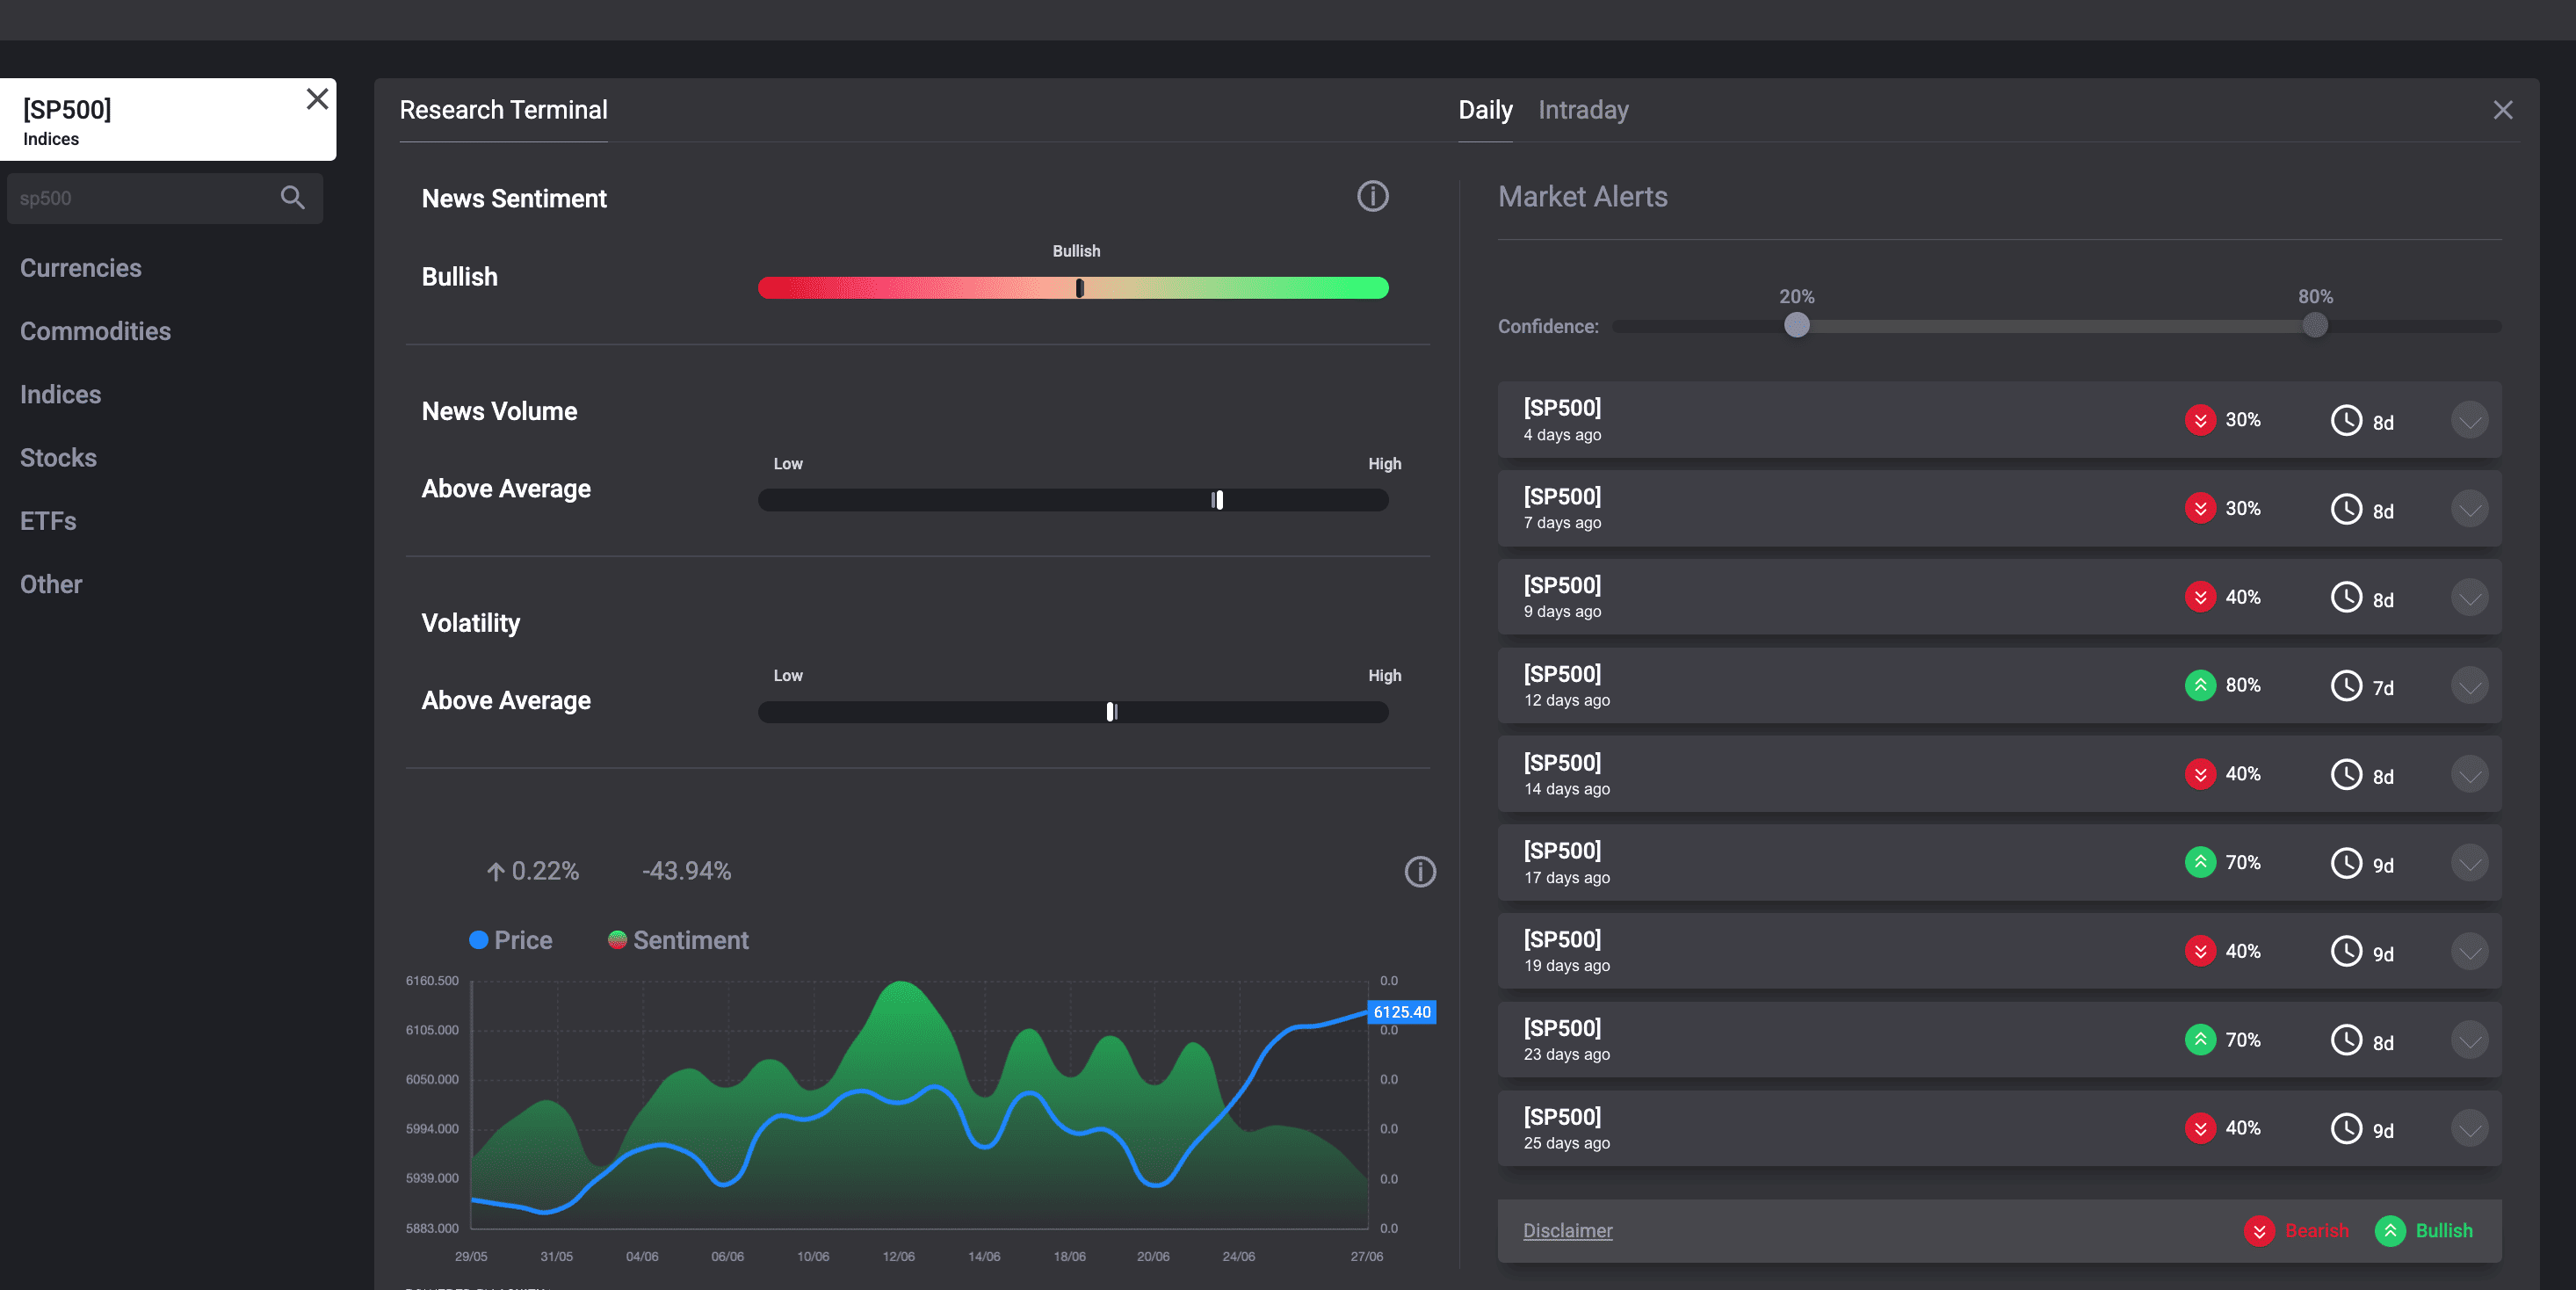This screenshot has height=1290, width=2576.
Task: Close the Research Terminal panel
Action: point(2502,110)
